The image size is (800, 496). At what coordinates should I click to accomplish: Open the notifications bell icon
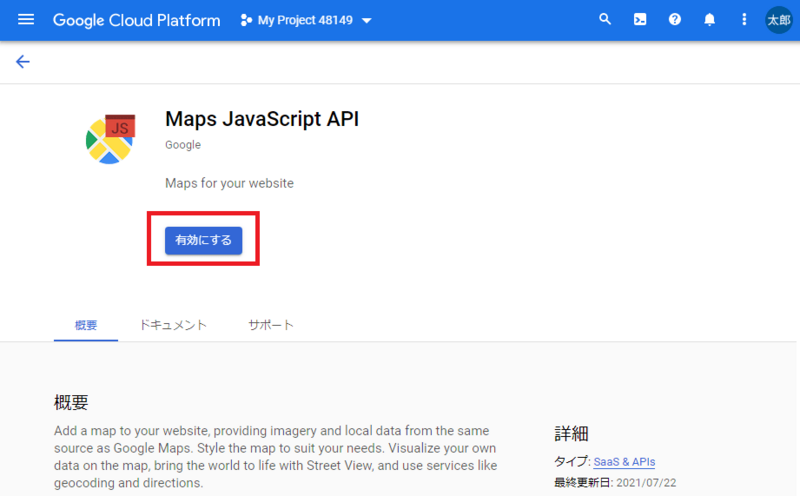click(x=709, y=20)
